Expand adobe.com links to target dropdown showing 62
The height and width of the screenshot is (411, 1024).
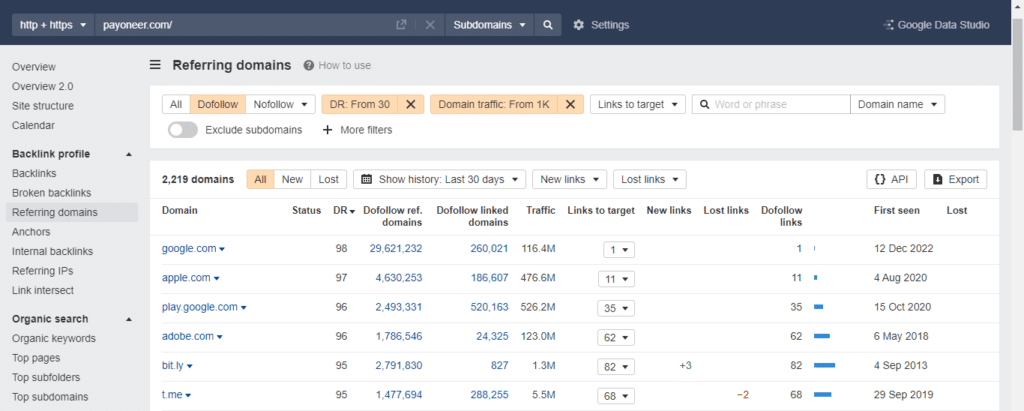point(616,337)
